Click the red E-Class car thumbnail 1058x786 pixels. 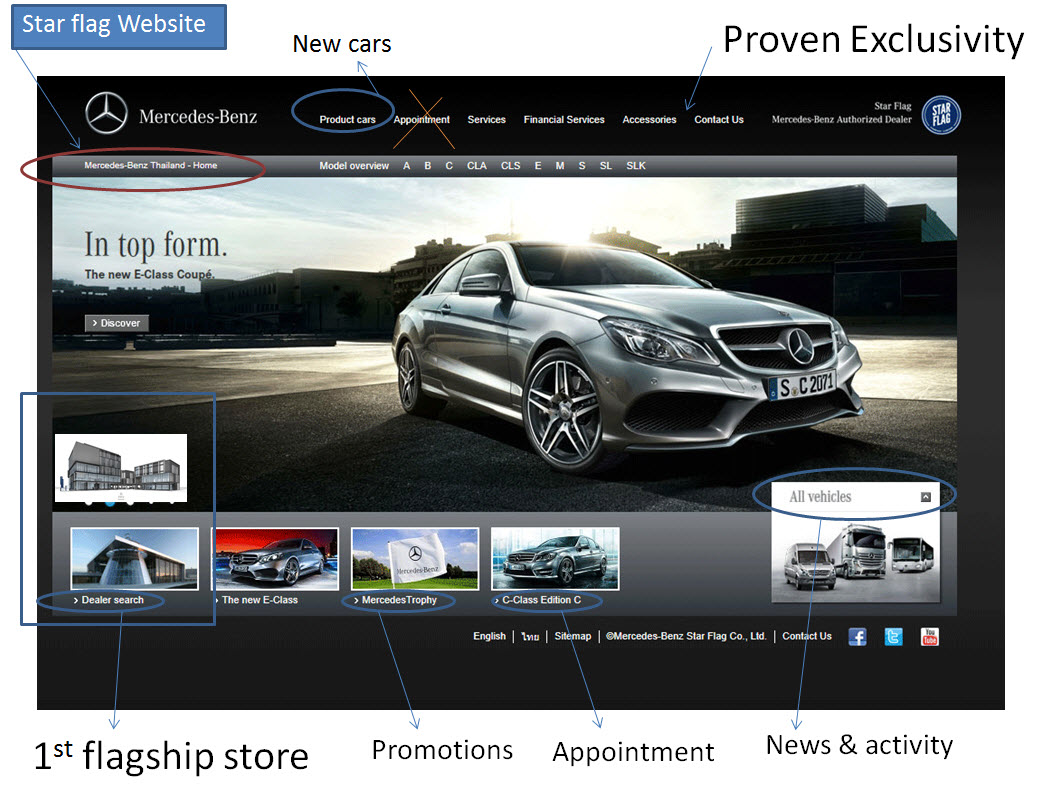click(x=276, y=559)
